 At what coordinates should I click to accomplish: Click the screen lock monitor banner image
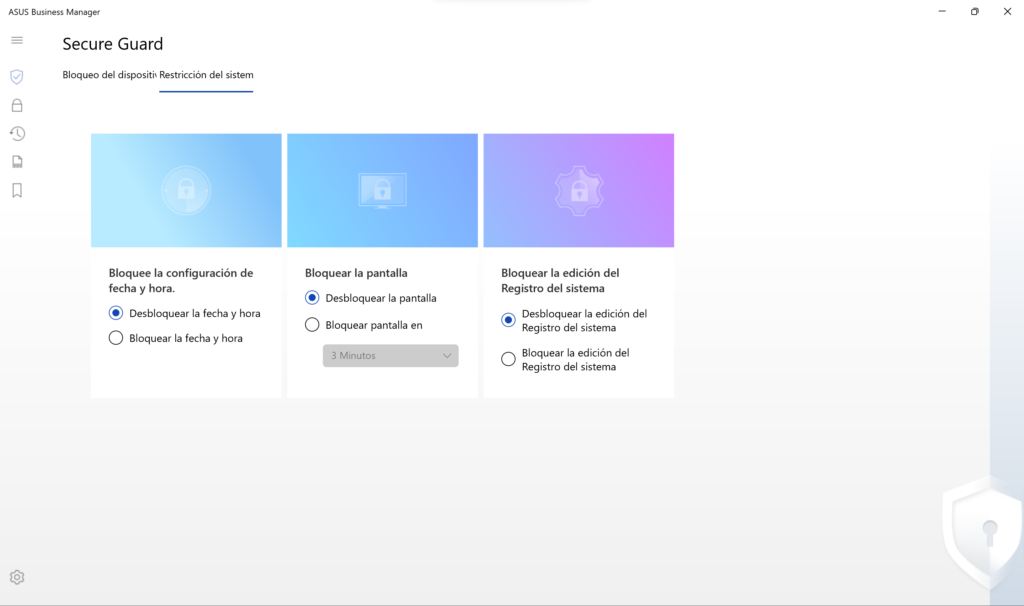point(382,190)
